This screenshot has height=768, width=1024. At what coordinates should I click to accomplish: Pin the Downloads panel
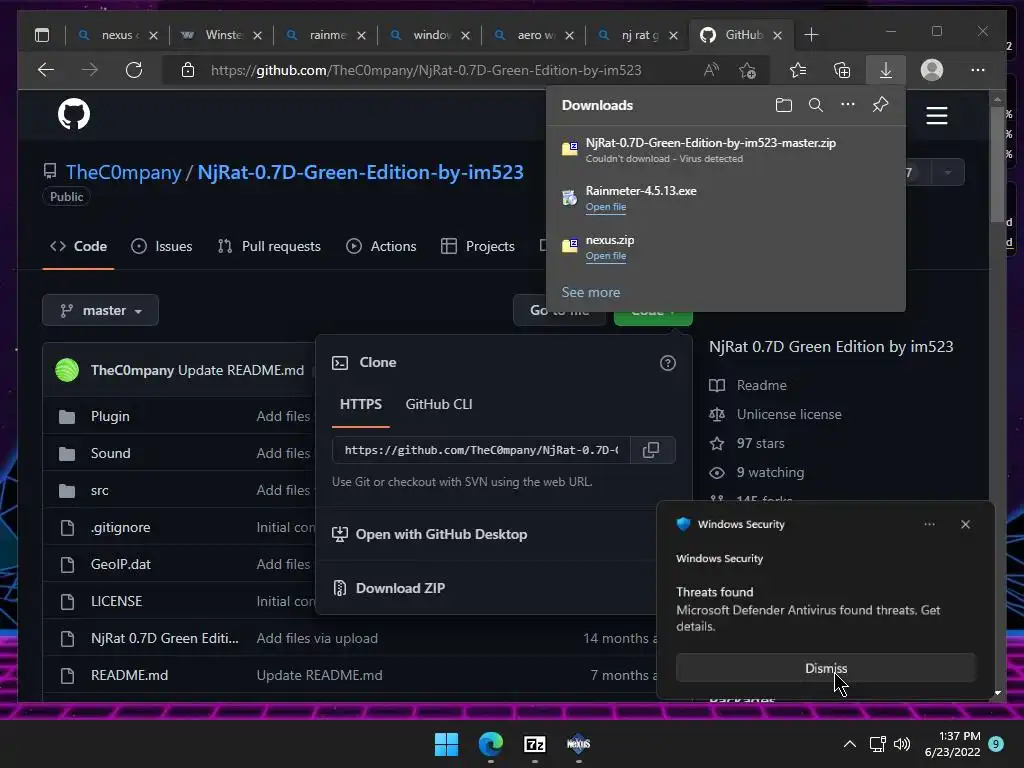tap(880, 104)
